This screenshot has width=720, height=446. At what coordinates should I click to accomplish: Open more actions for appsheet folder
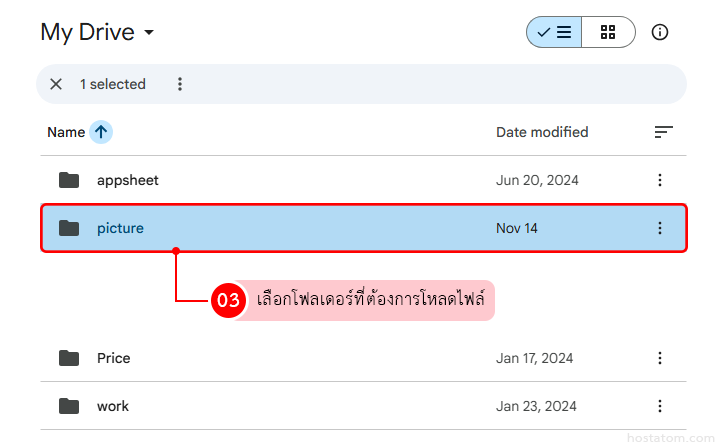click(x=660, y=180)
